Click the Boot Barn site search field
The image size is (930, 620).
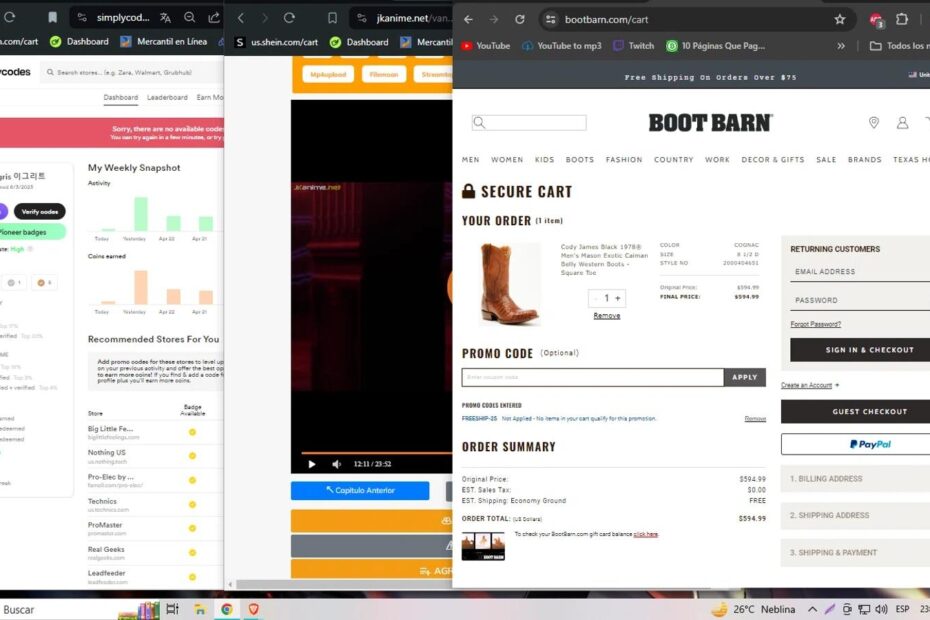coord(529,123)
